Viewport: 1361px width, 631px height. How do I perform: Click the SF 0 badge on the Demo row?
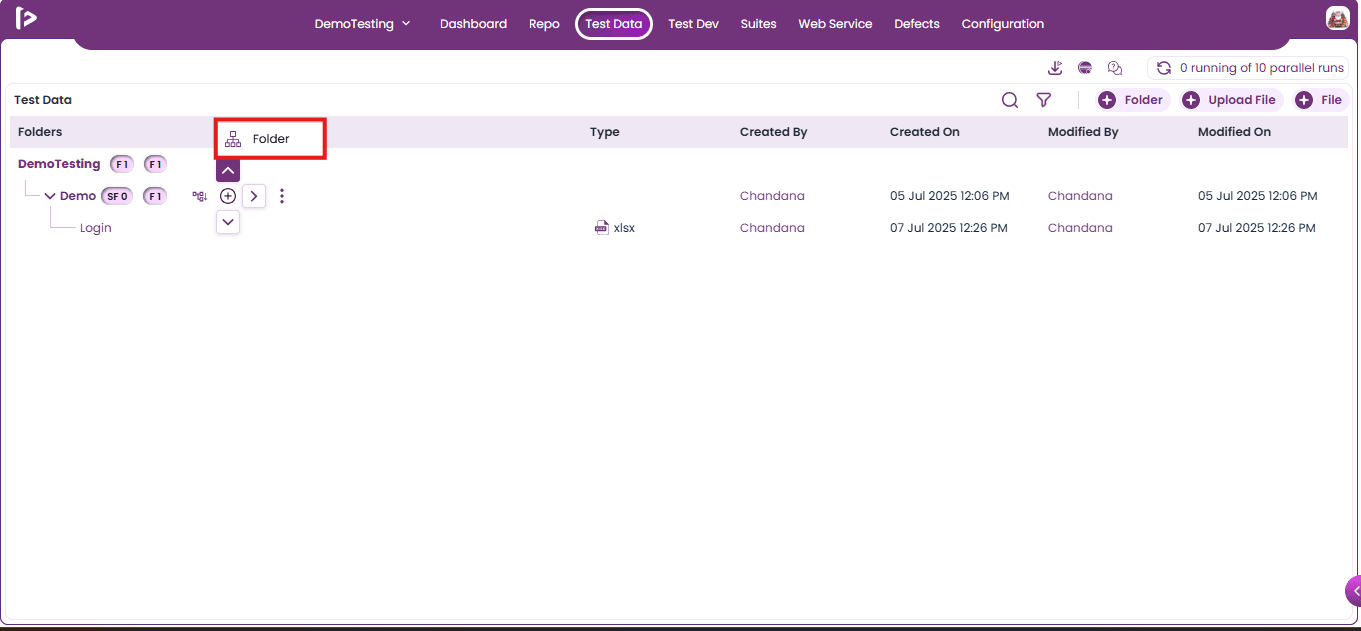point(117,196)
